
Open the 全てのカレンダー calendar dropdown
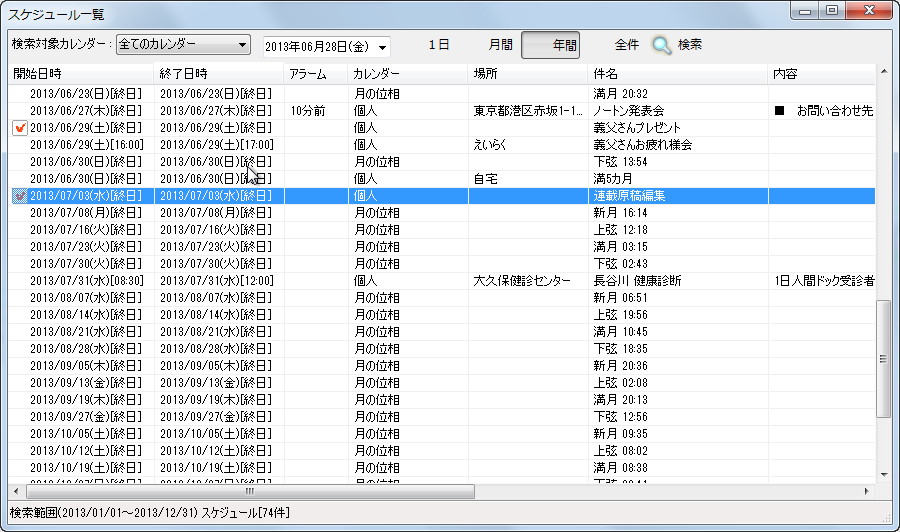coord(183,44)
